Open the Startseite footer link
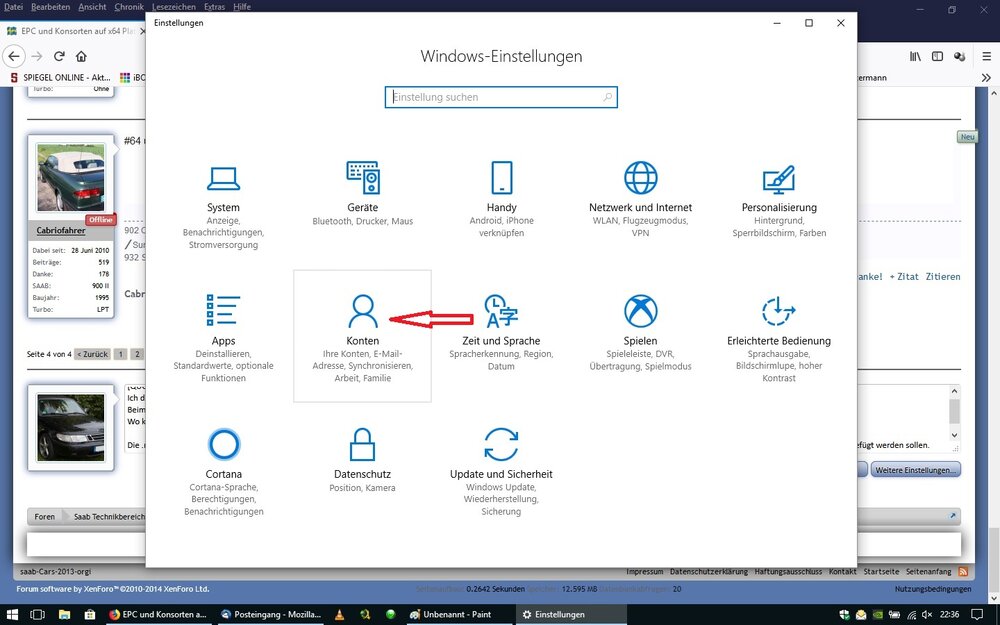 pyautogui.click(x=881, y=571)
